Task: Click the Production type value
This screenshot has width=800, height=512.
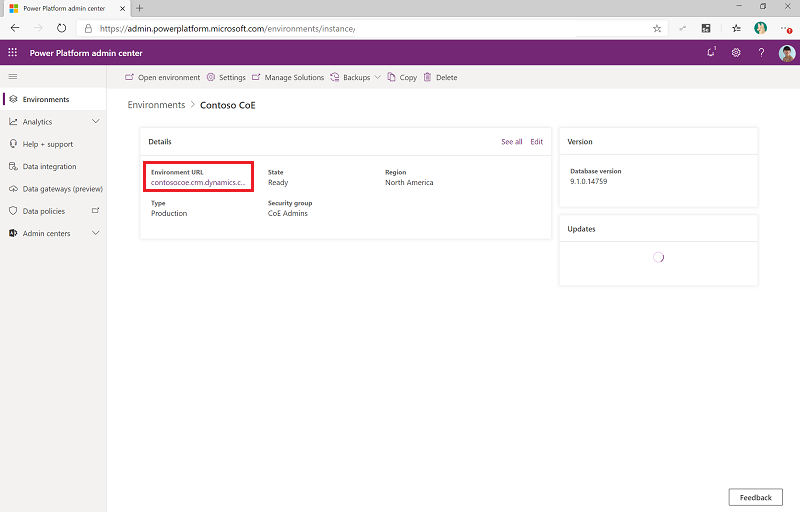Action: click(x=169, y=213)
